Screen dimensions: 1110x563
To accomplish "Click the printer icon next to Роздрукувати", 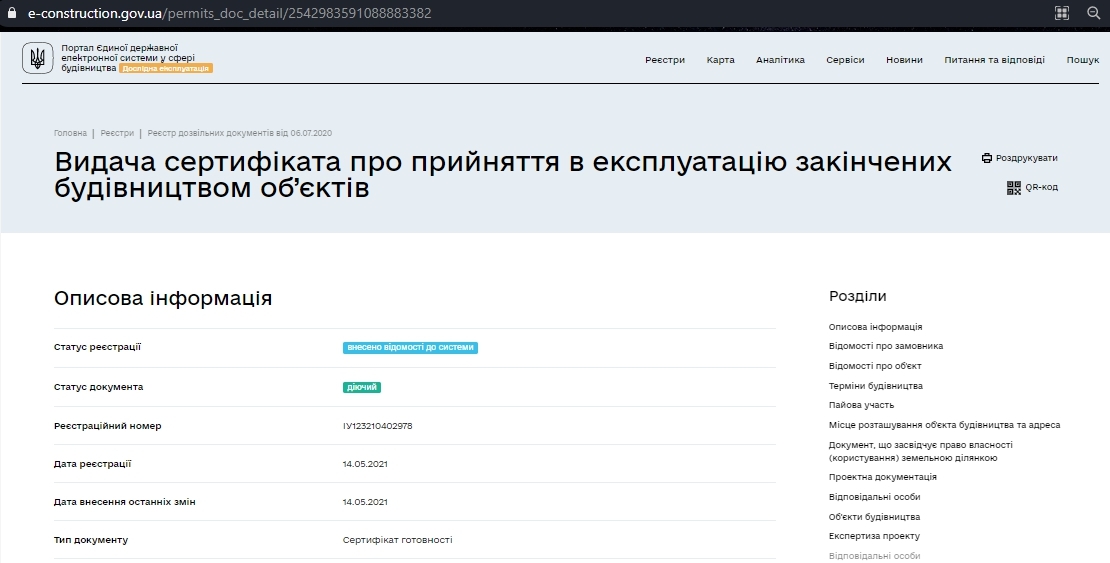I will pos(987,158).
